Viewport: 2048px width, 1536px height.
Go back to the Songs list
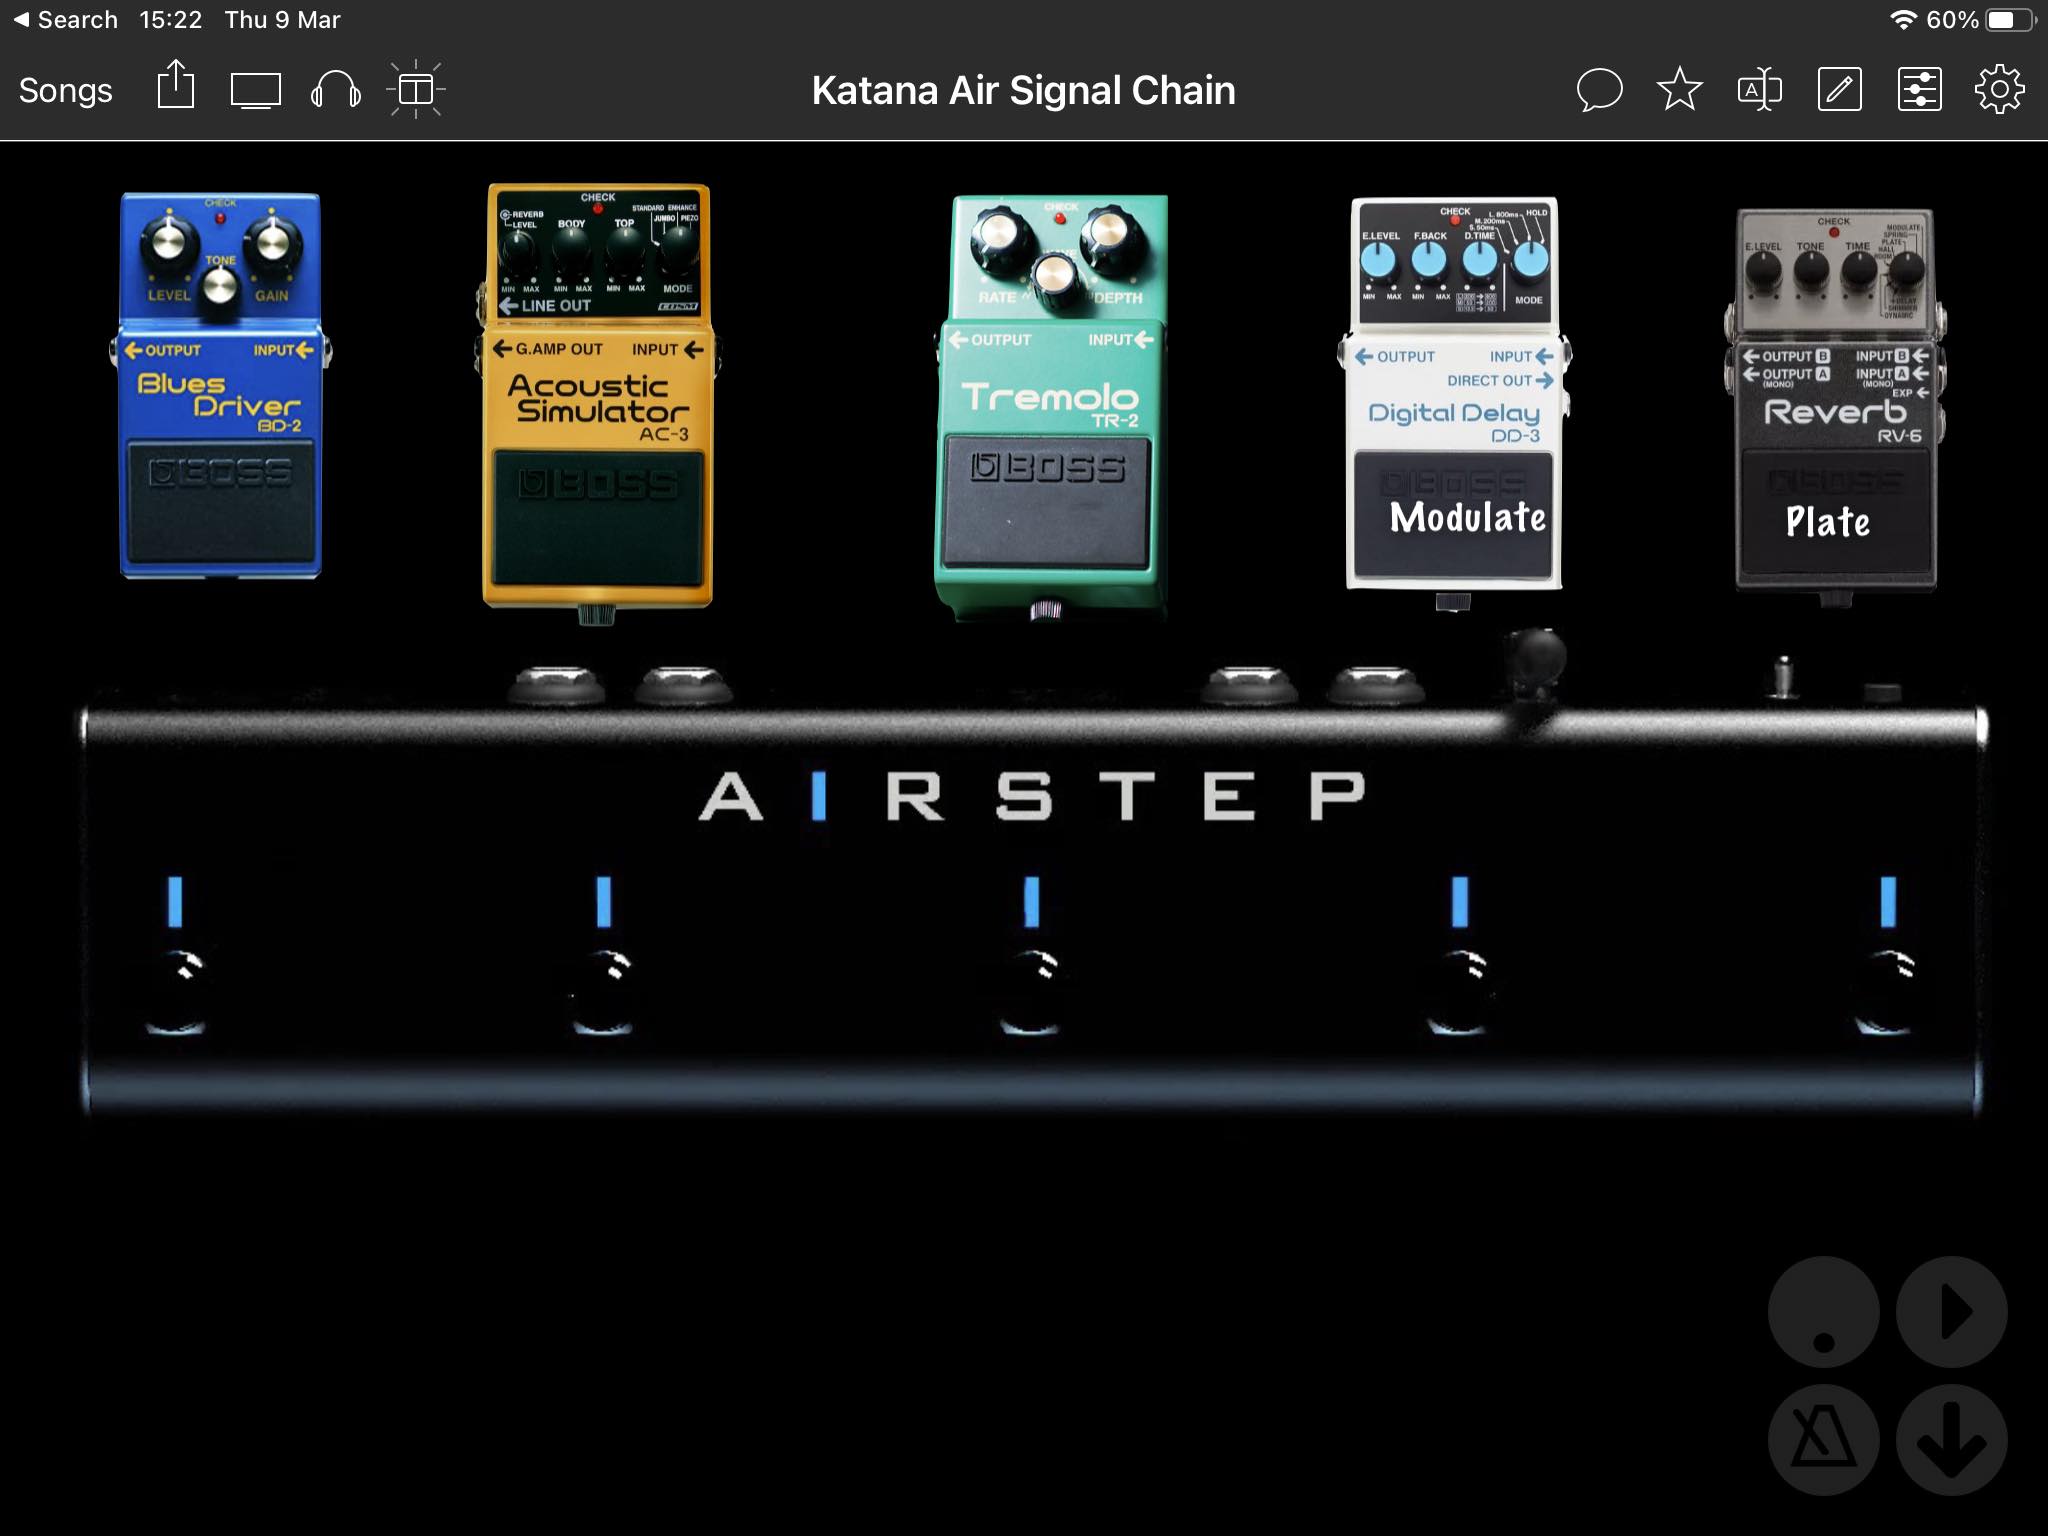(x=66, y=91)
